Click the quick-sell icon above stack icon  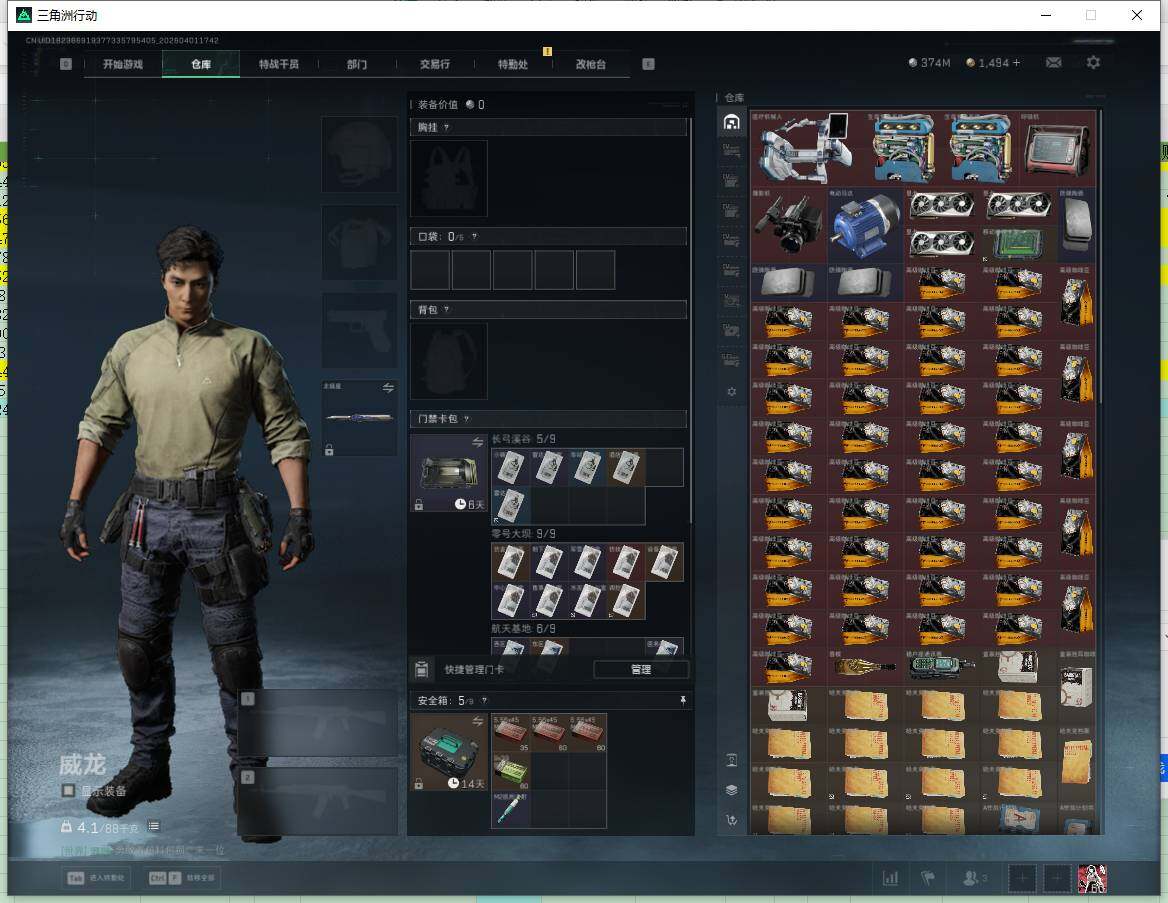coord(731,760)
